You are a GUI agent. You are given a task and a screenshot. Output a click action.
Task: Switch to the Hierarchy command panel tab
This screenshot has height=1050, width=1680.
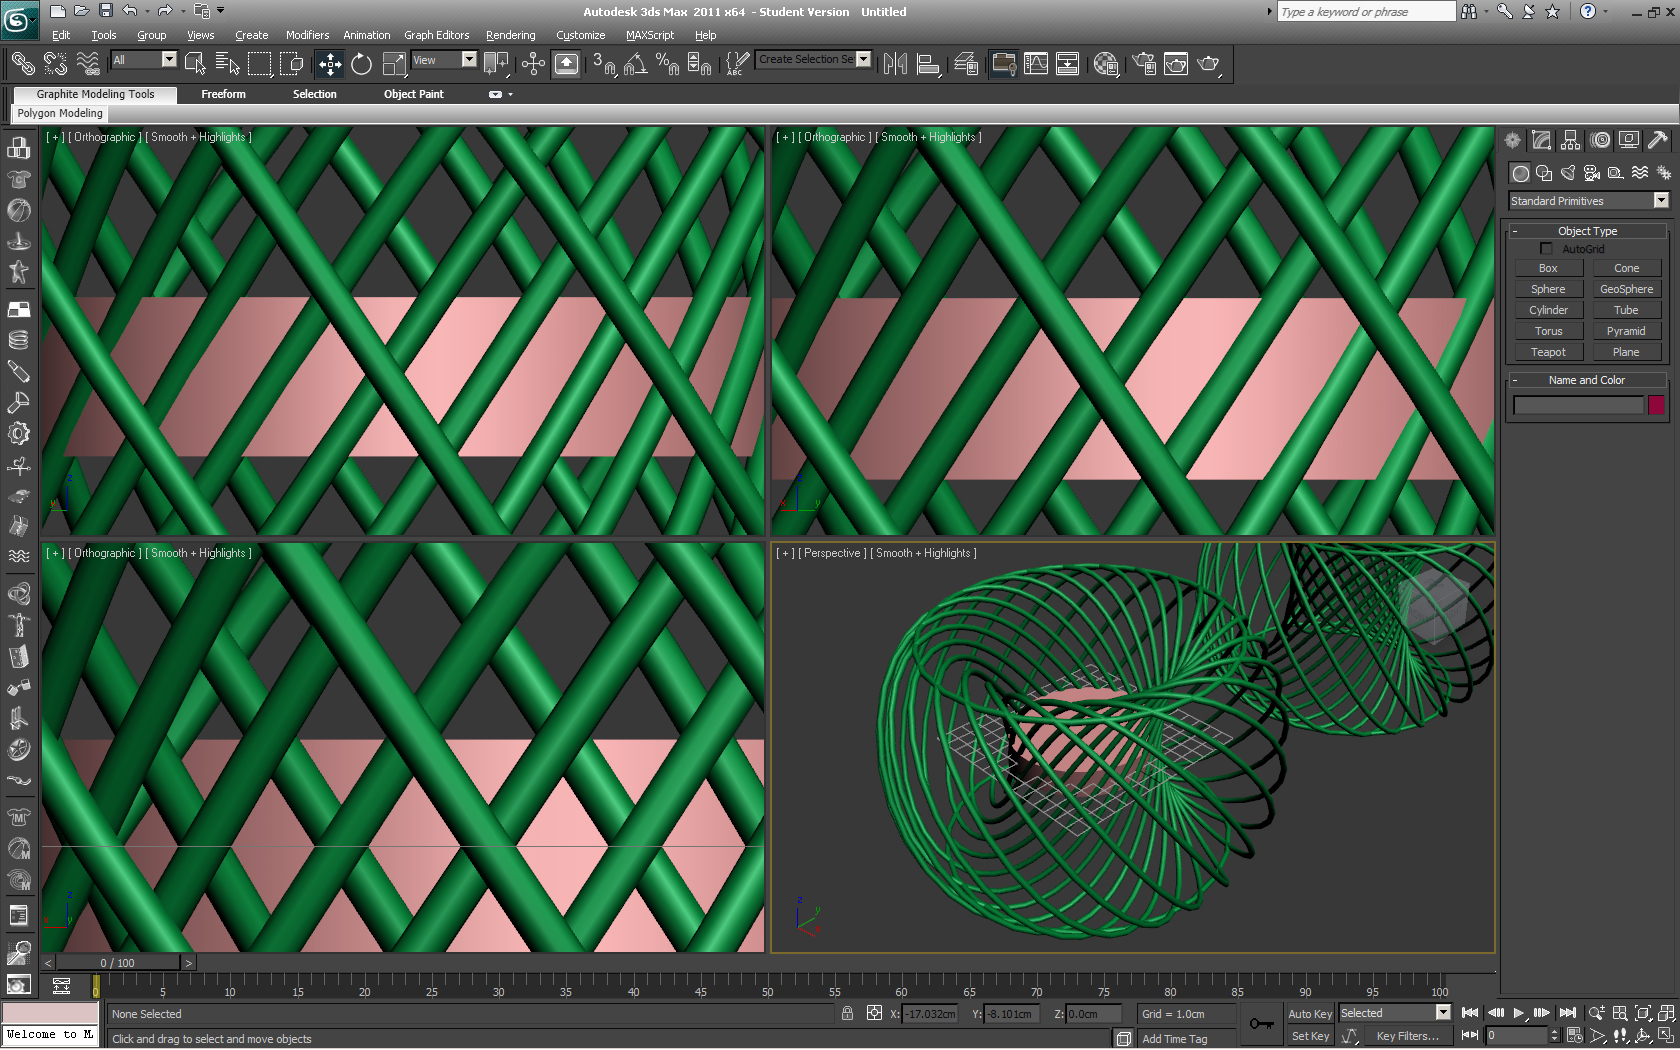pyautogui.click(x=1571, y=140)
